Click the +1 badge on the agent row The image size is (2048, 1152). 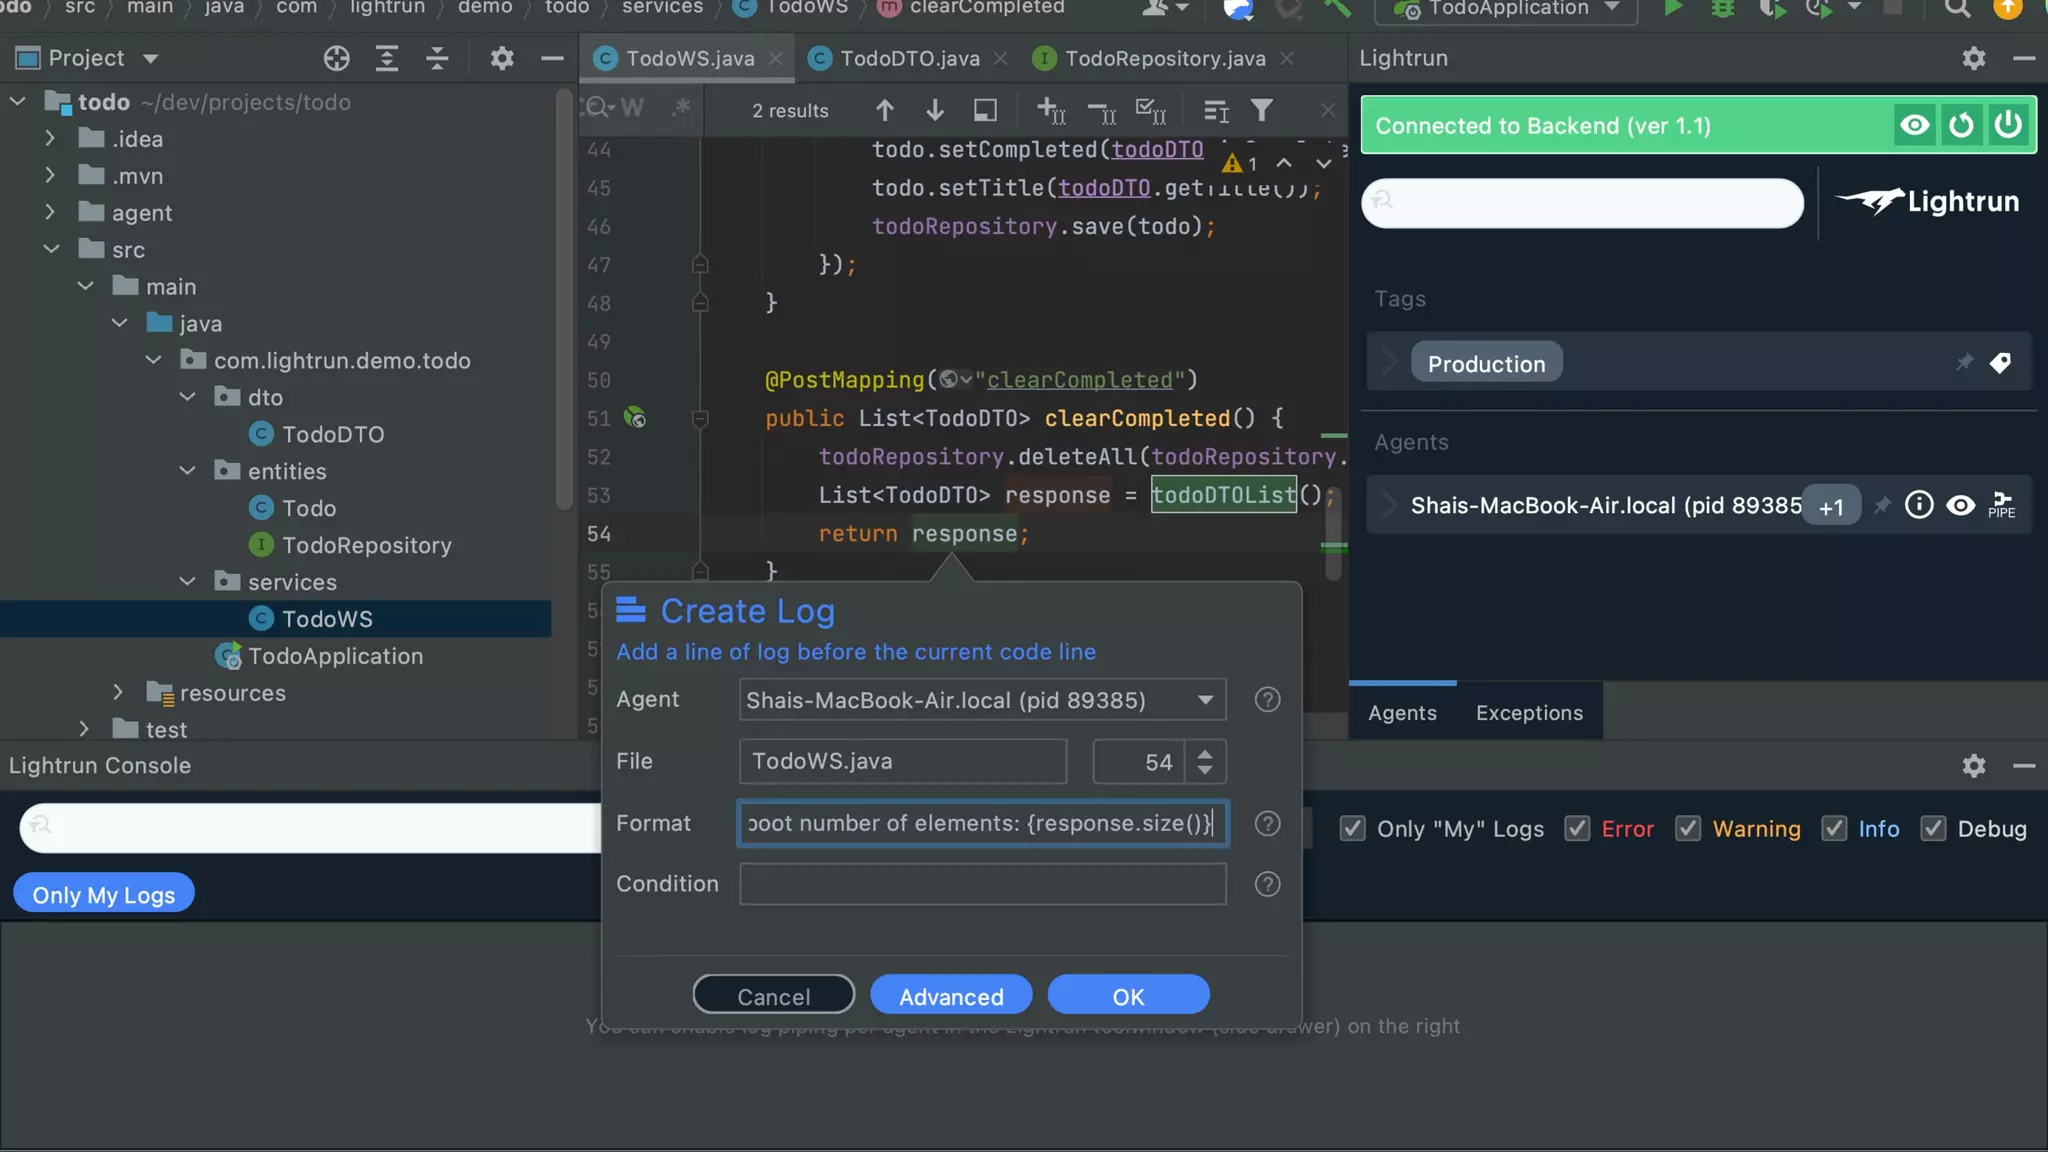1831,507
